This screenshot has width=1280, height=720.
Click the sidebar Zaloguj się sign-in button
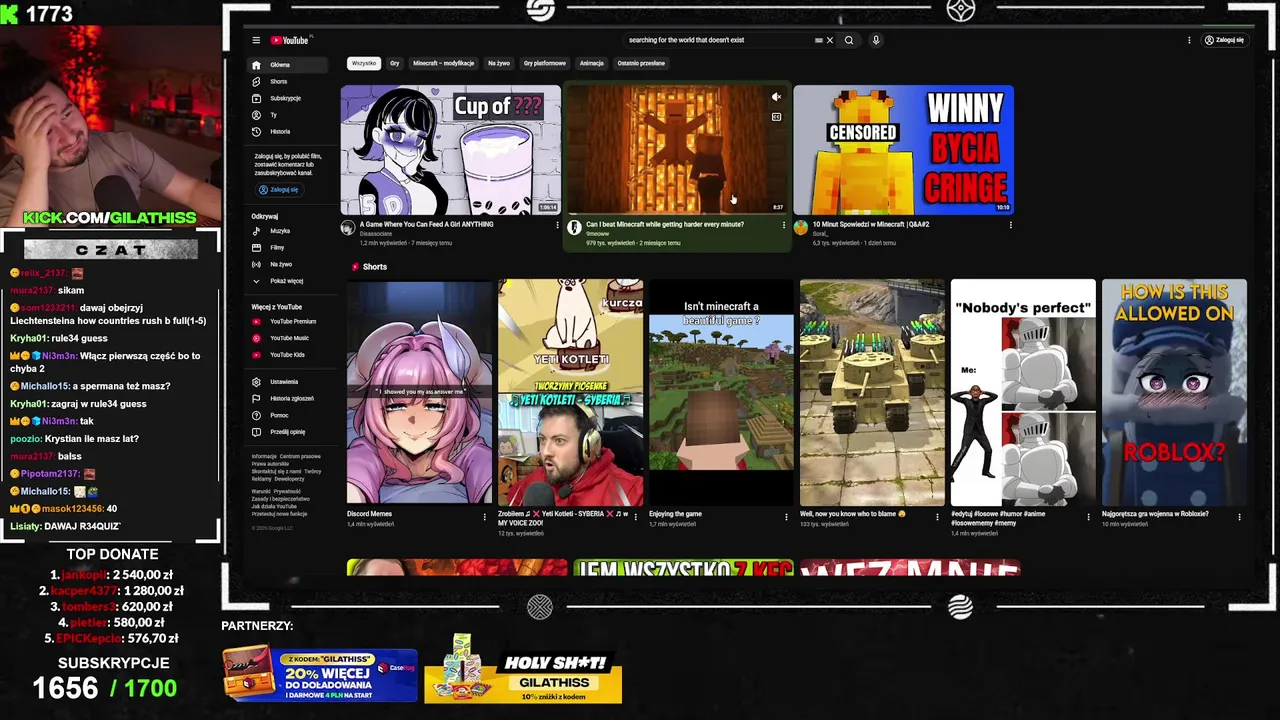click(x=278, y=189)
